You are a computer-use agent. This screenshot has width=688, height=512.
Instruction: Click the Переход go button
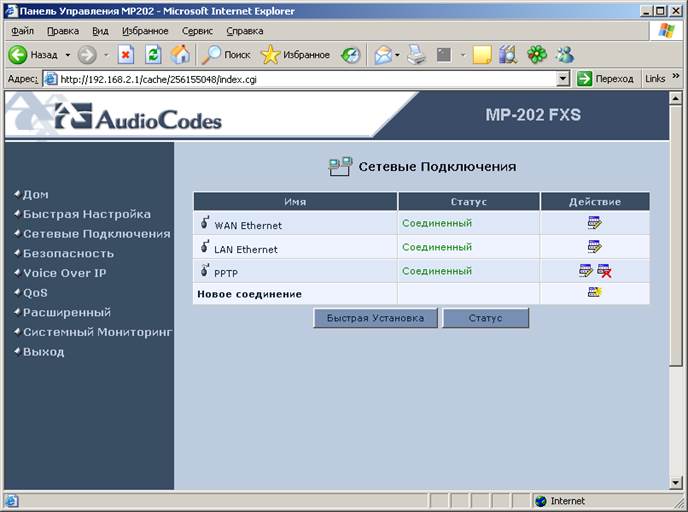606,79
